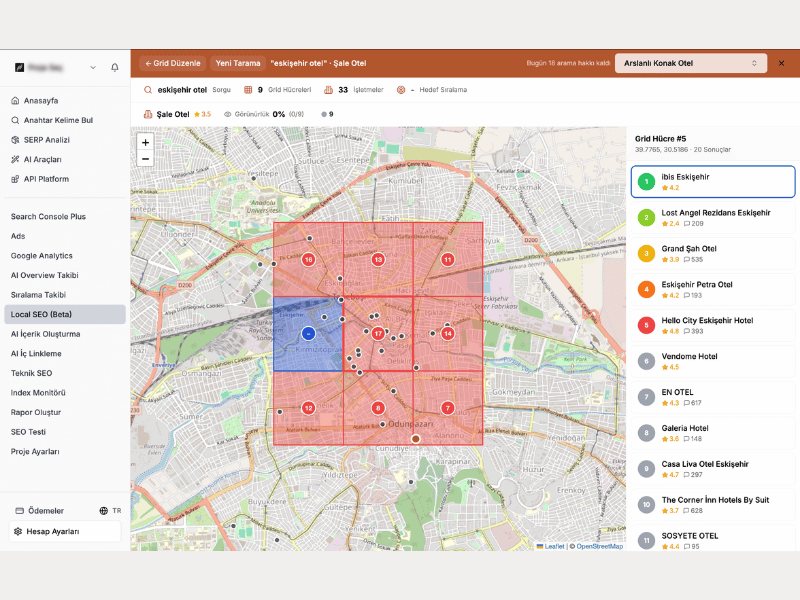
Task: Switch language via TR globe
Action: tap(110, 511)
